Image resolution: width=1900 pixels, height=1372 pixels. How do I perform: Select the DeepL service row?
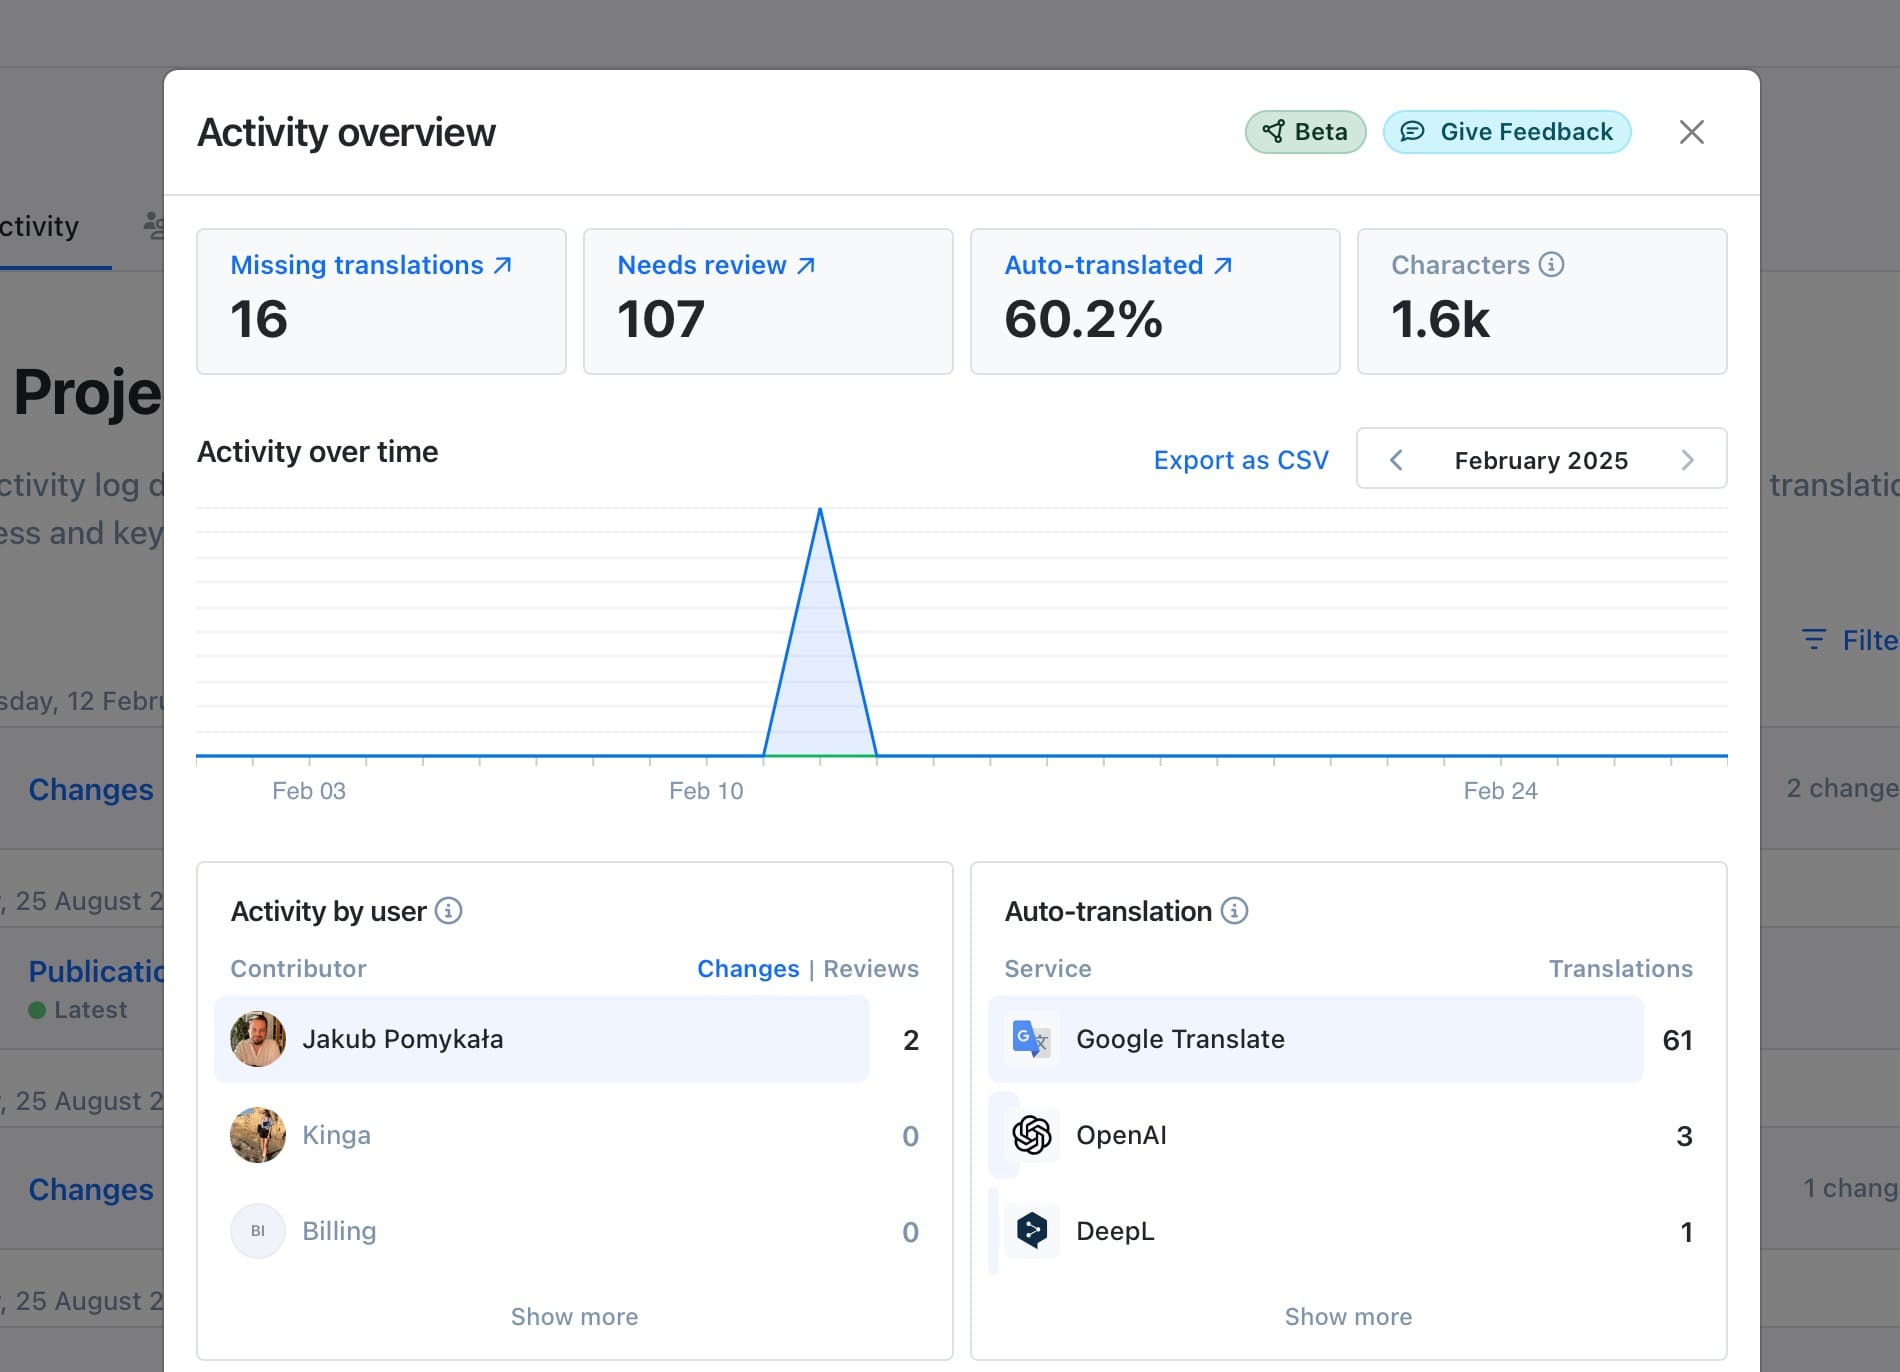coord(1348,1231)
